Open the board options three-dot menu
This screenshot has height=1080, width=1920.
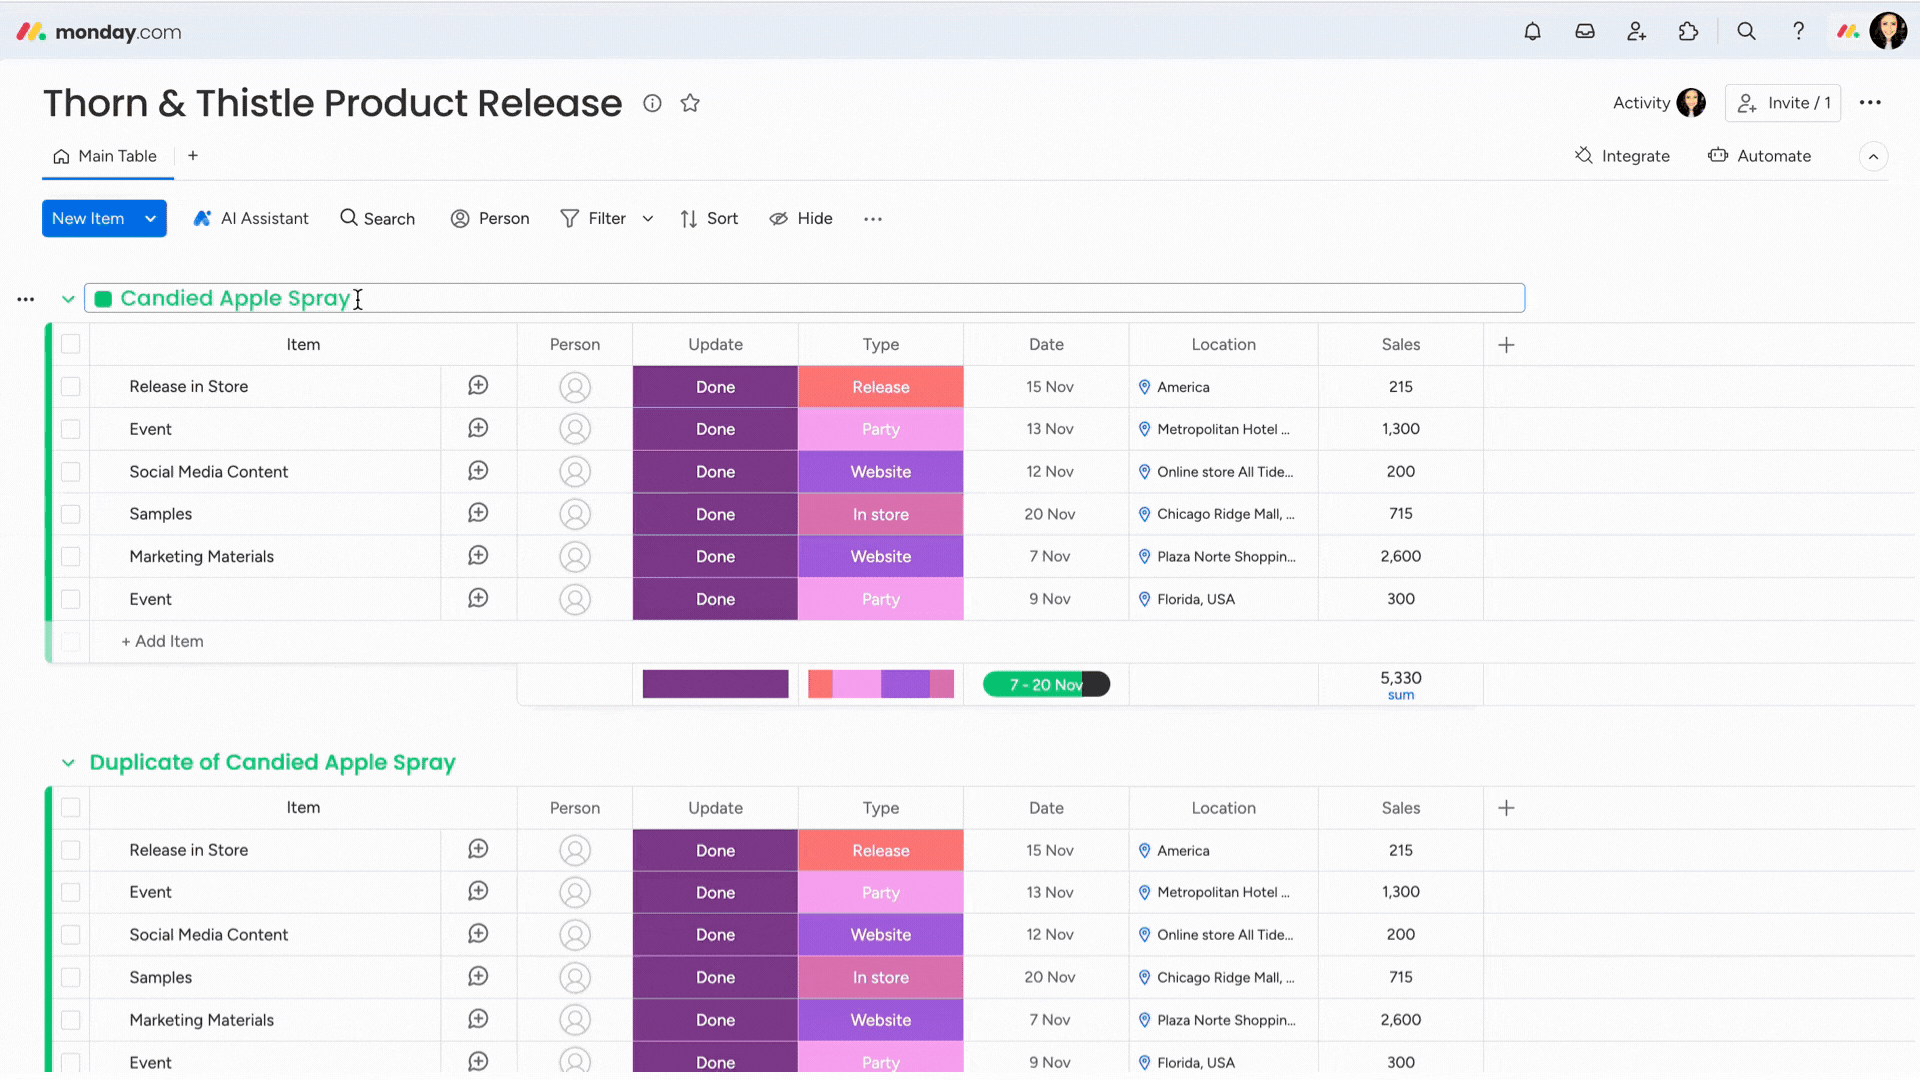click(x=1870, y=103)
